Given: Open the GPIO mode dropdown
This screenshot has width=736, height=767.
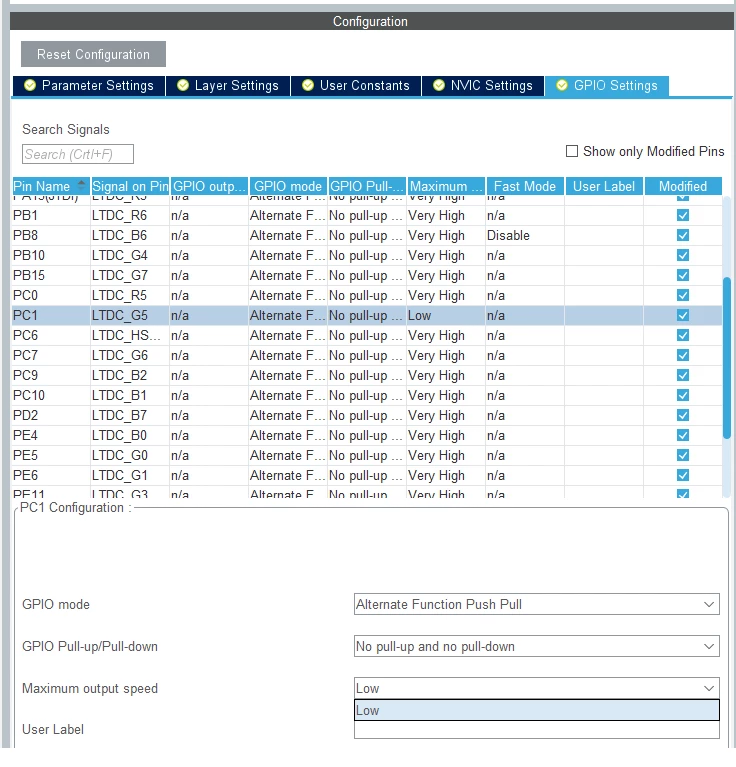Looking at the screenshot, I should (536, 604).
